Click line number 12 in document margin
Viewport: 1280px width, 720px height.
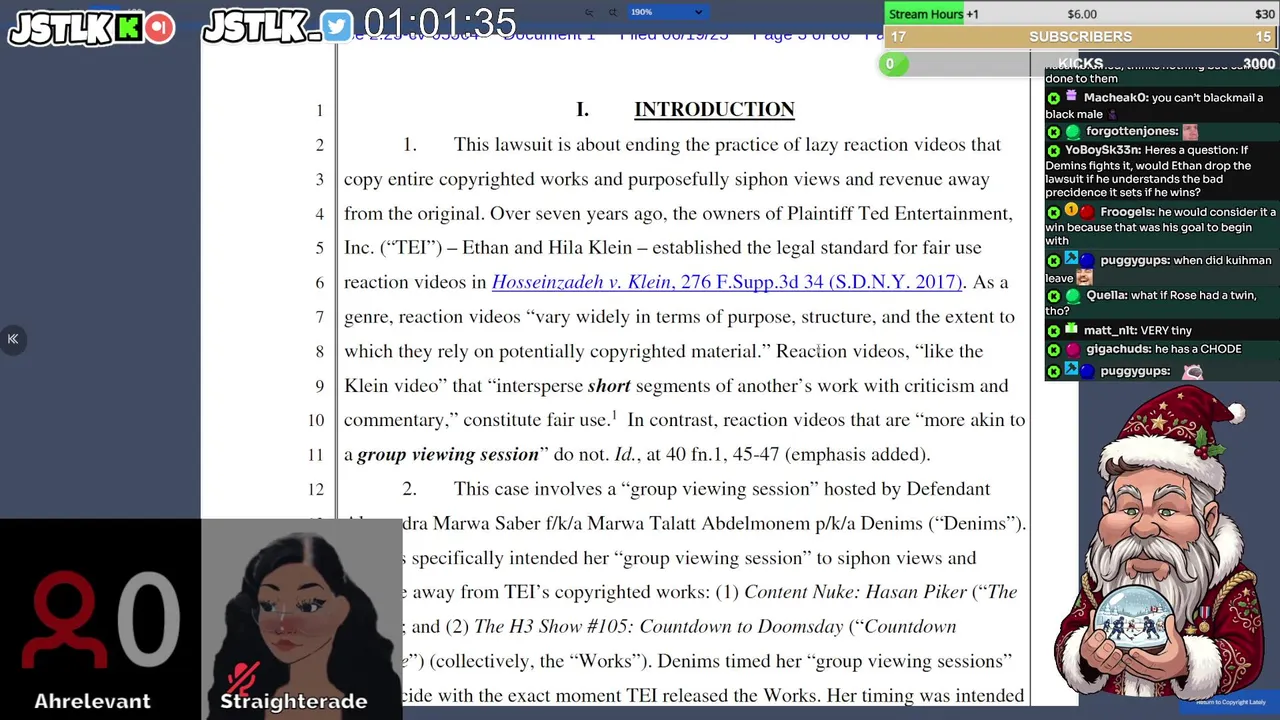315,489
